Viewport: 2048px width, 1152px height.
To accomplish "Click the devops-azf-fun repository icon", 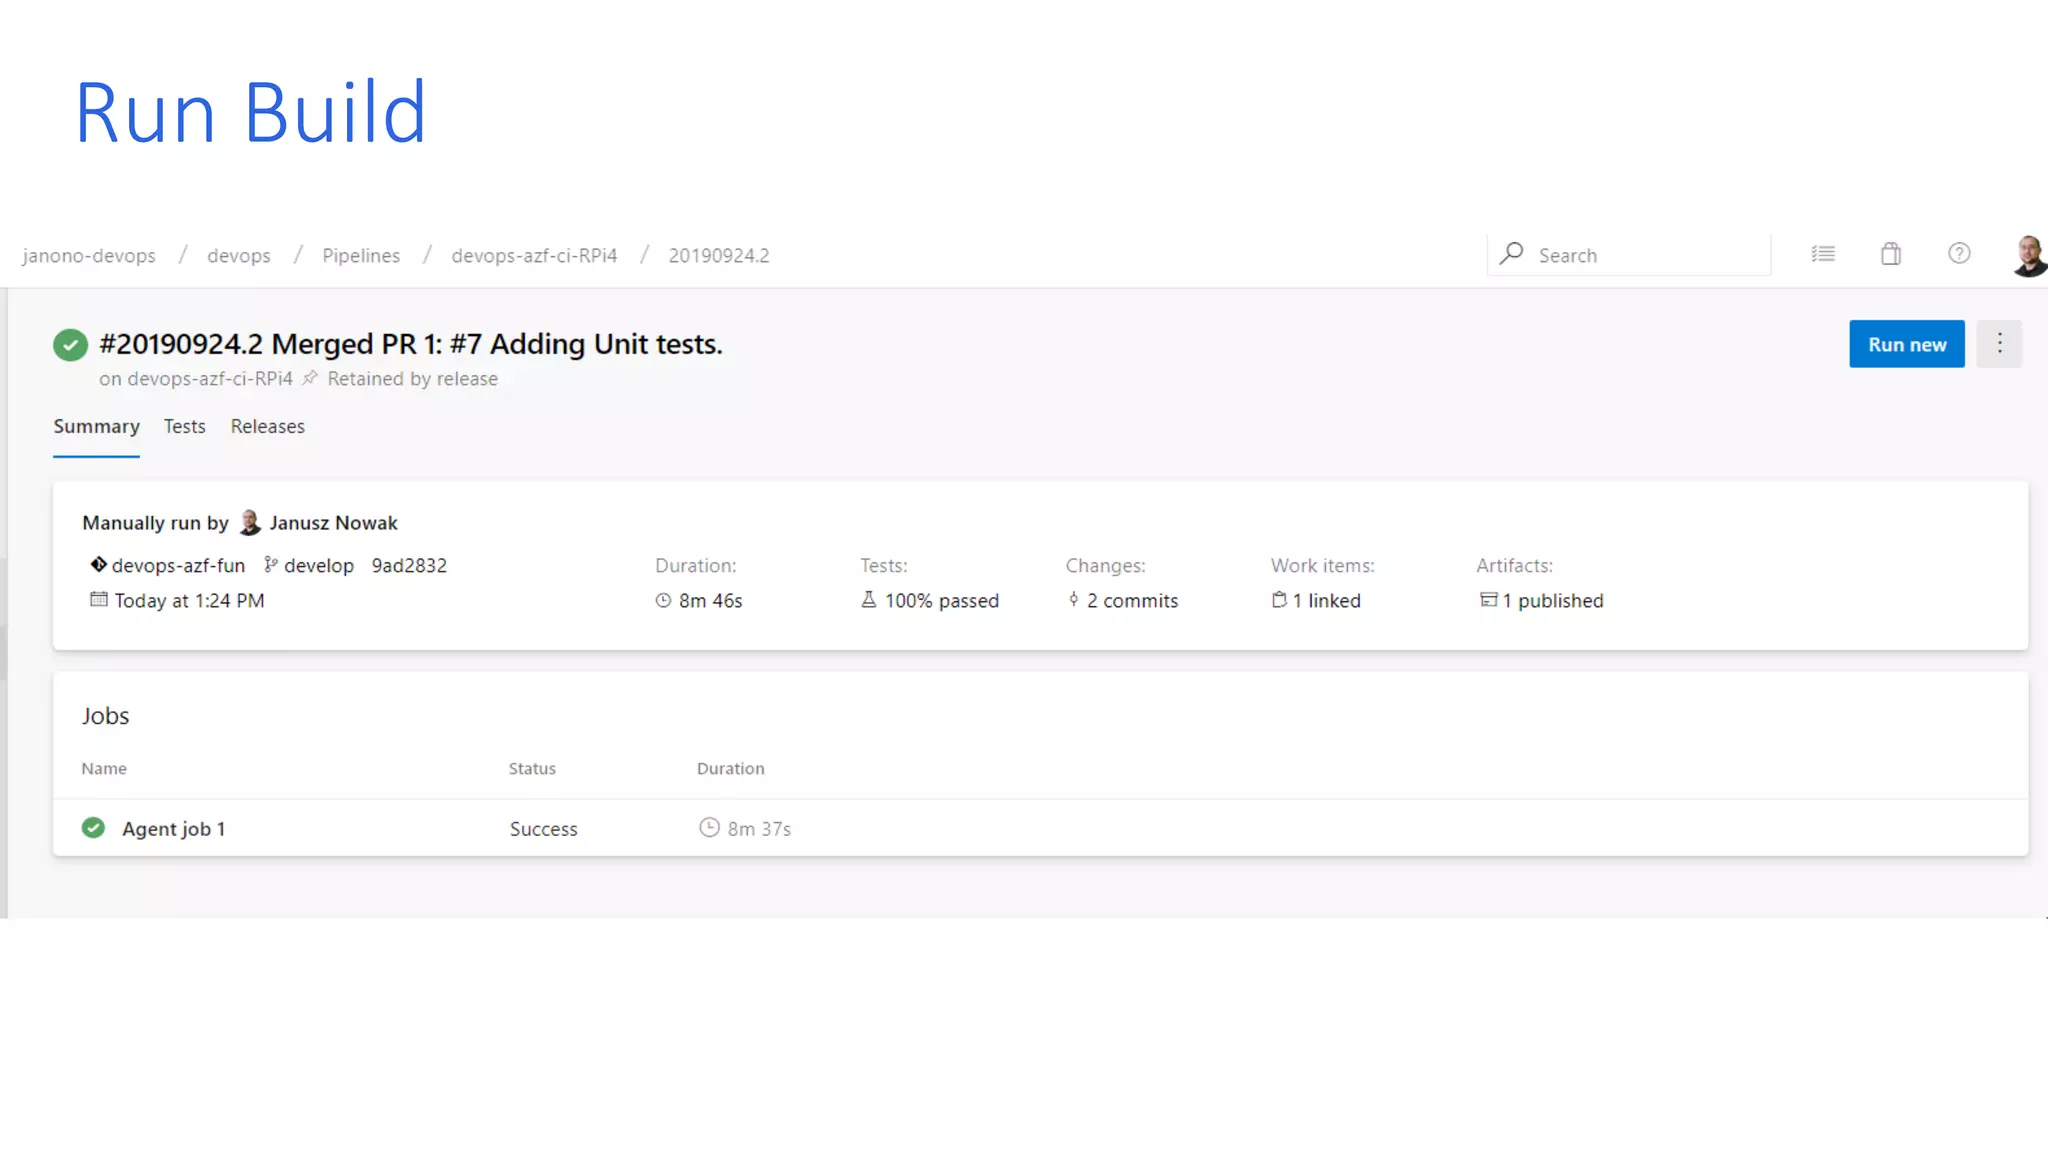I will [x=98, y=565].
